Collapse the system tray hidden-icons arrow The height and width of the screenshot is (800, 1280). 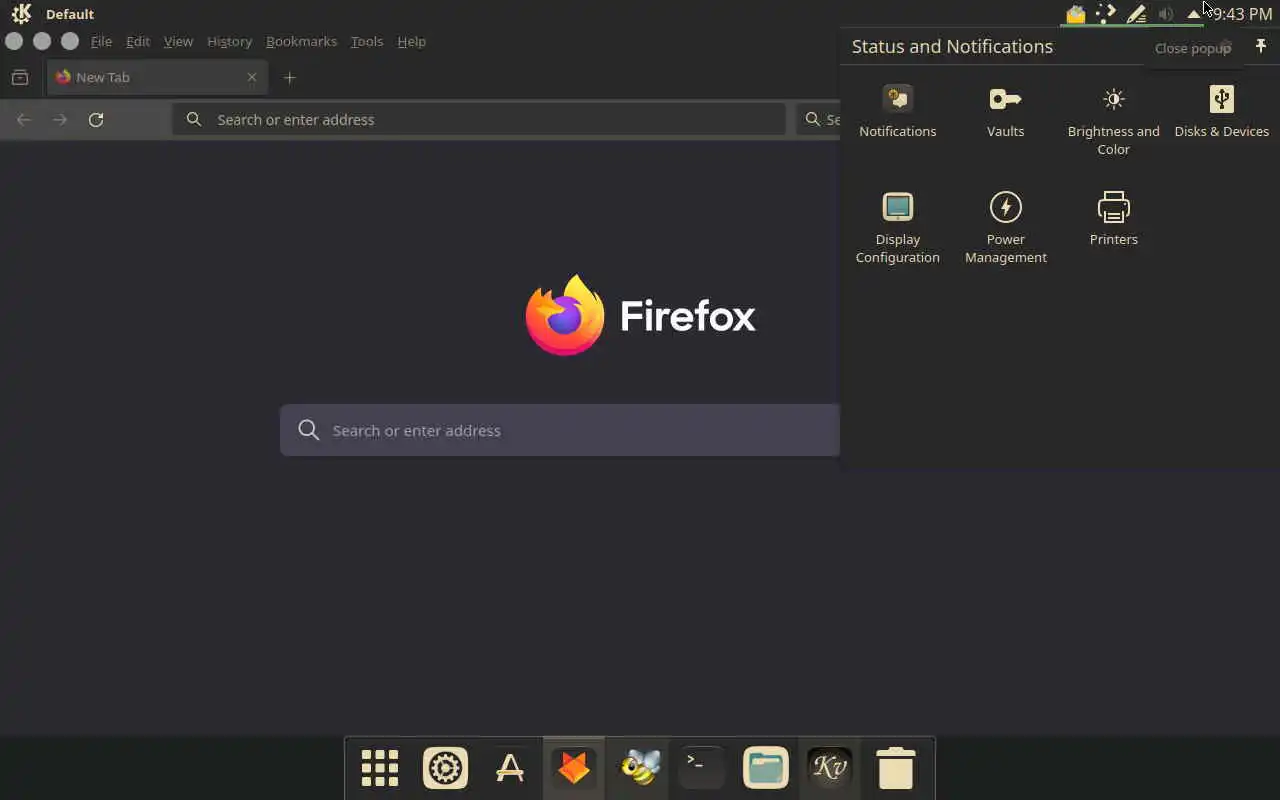point(1193,14)
